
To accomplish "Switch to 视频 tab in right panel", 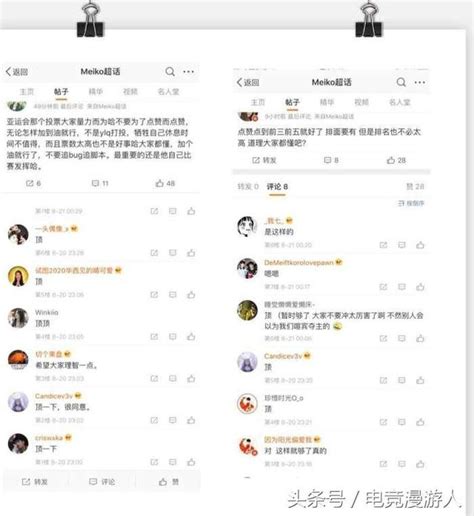I will click(x=361, y=102).
